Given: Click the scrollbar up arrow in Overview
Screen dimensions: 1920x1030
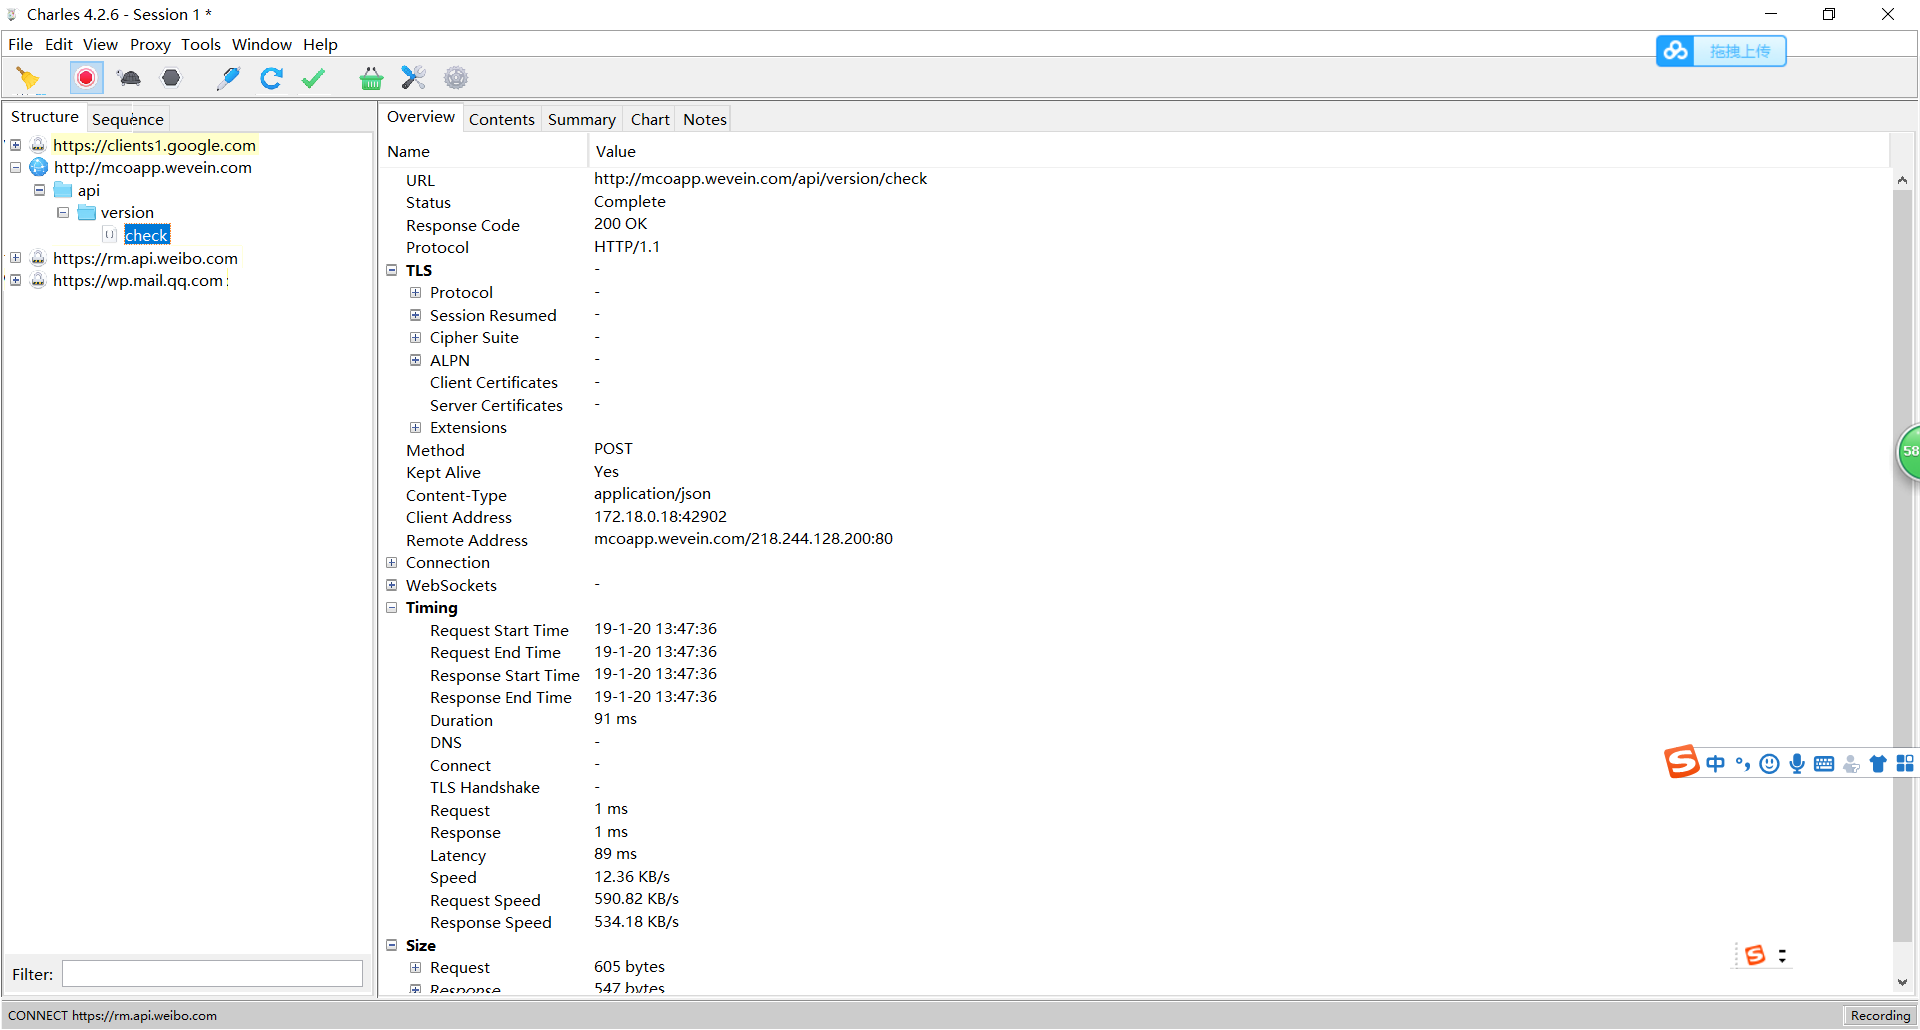Looking at the screenshot, I should coord(1902,180).
